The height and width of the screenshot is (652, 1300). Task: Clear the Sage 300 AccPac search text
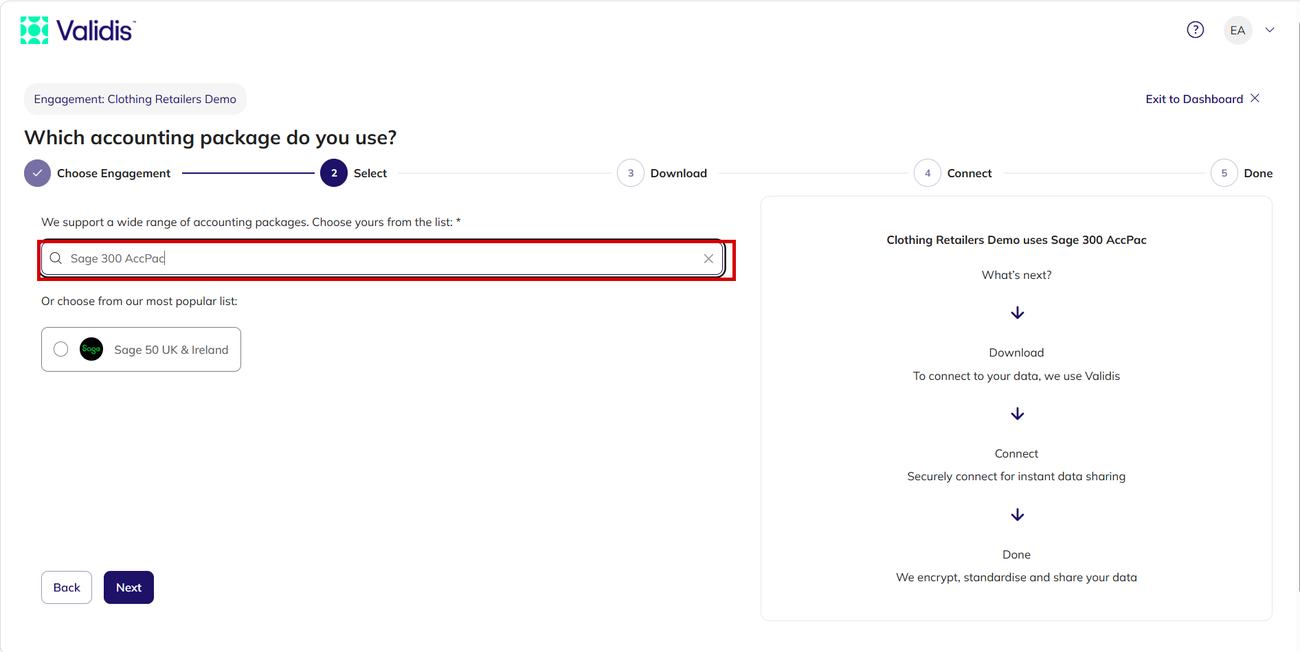(x=708, y=258)
